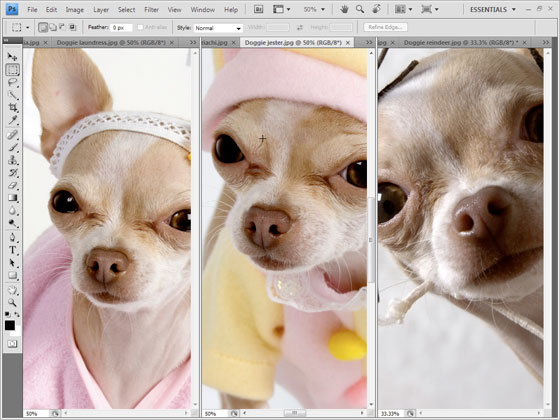Open the File menu

click(x=32, y=10)
